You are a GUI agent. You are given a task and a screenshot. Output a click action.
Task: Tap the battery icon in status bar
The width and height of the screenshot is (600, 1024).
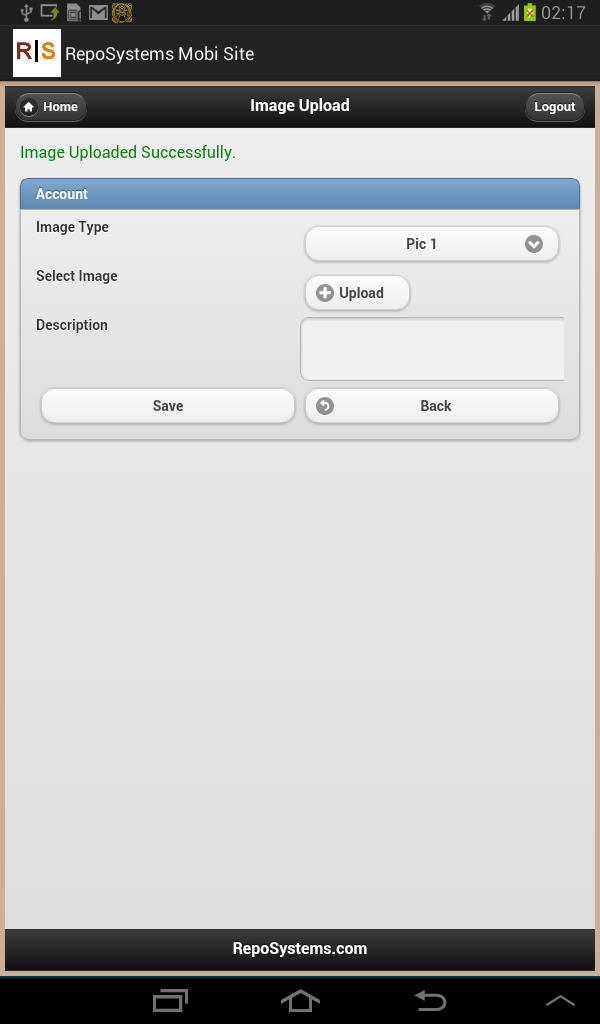(x=529, y=12)
